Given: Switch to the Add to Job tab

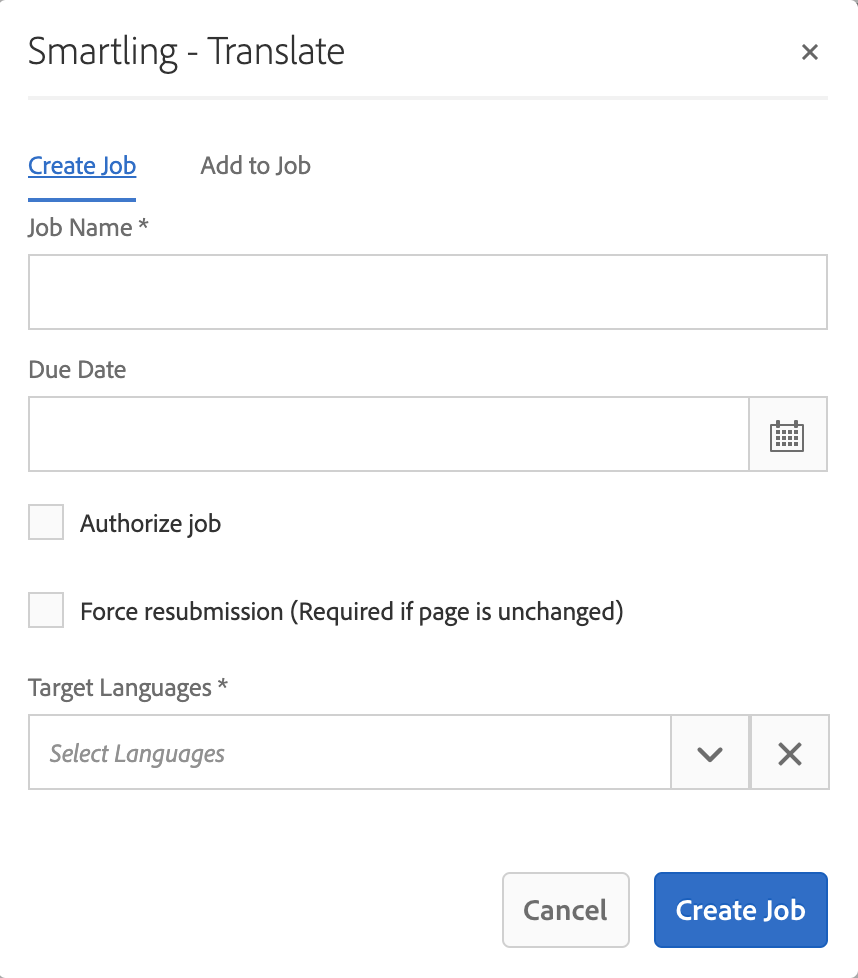Looking at the screenshot, I should [x=255, y=166].
